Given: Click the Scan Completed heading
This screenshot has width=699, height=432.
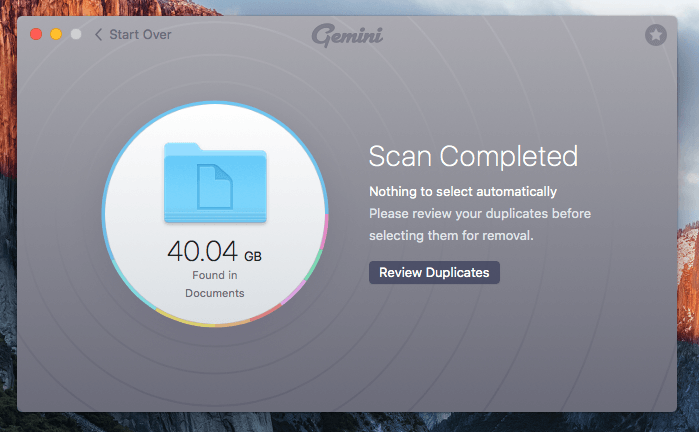Looking at the screenshot, I should pos(473,156).
